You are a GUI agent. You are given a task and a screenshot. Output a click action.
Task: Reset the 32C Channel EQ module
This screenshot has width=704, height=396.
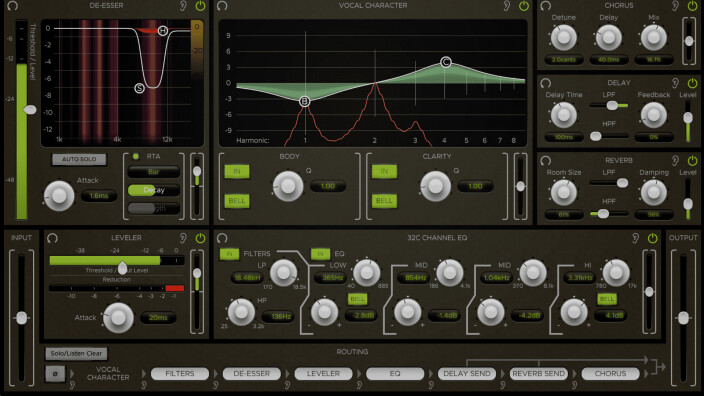point(222,238)
